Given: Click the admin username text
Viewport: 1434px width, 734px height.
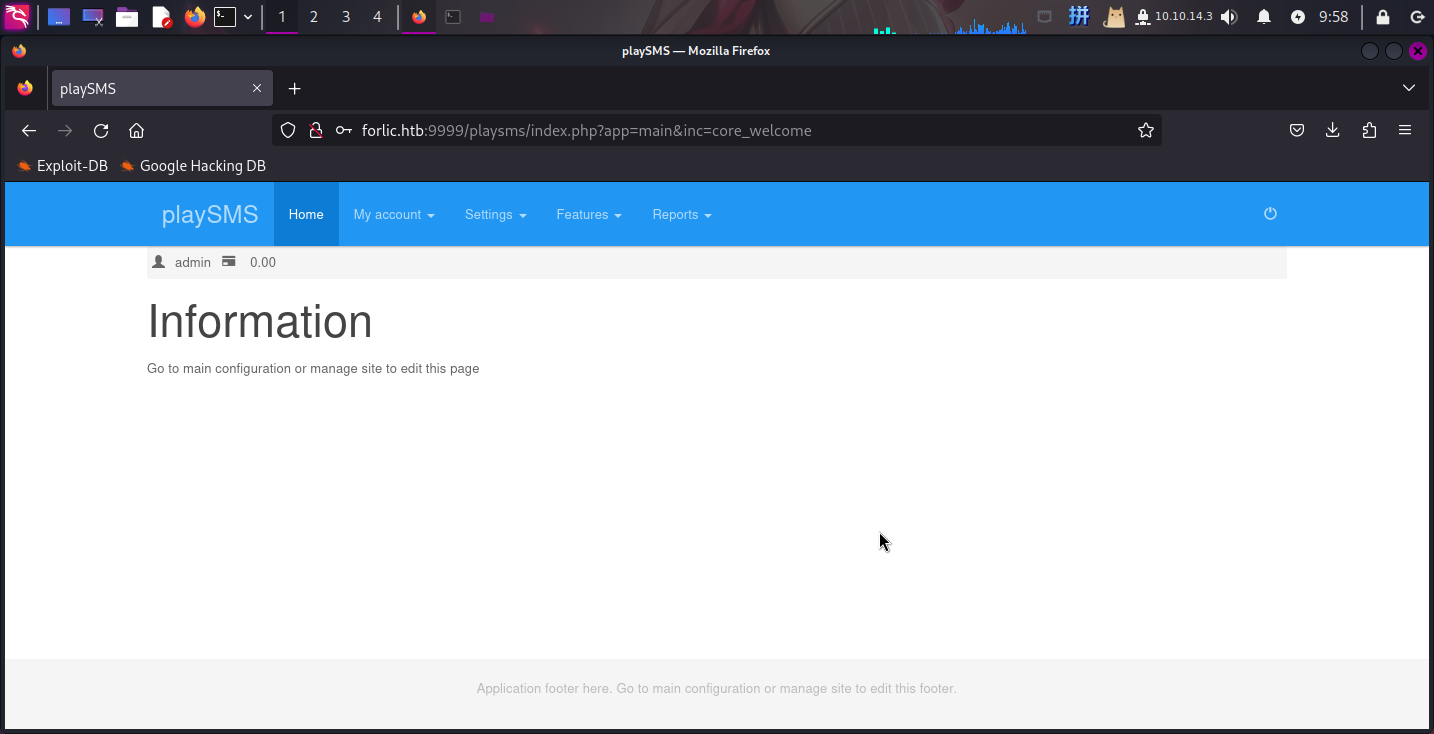Looking at the screenshot, I should point(193,262).
